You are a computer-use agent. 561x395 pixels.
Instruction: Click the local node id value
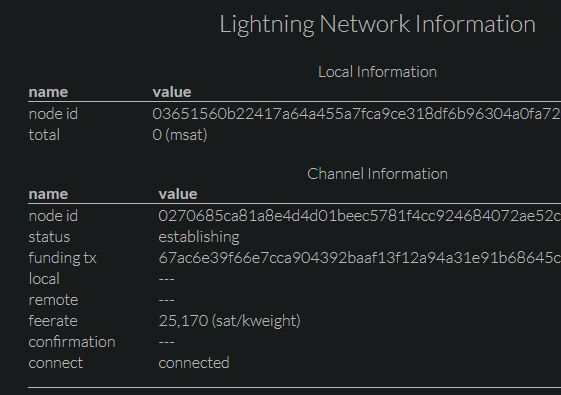pos(356,114)
